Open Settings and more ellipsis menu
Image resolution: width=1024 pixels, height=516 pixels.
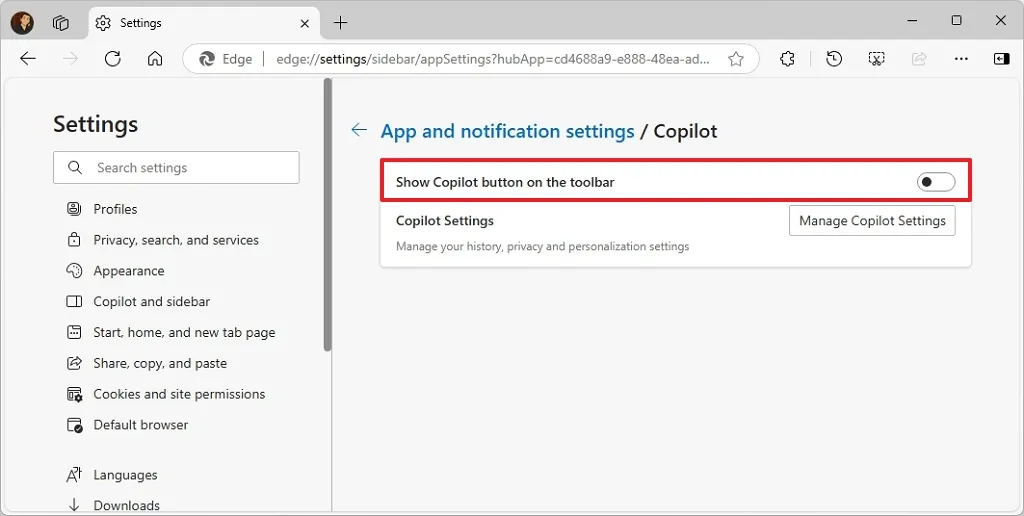[961, 59]
